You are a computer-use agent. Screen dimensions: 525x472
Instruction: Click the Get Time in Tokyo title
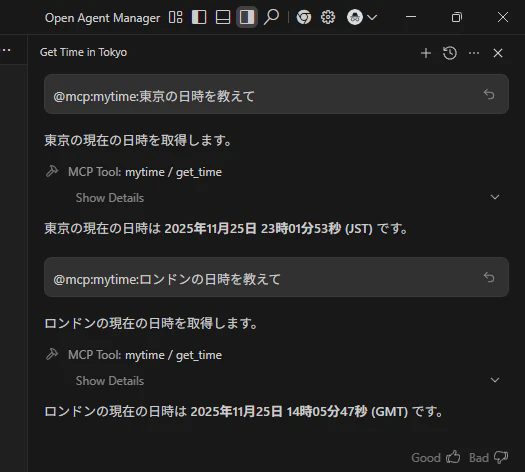83,52
